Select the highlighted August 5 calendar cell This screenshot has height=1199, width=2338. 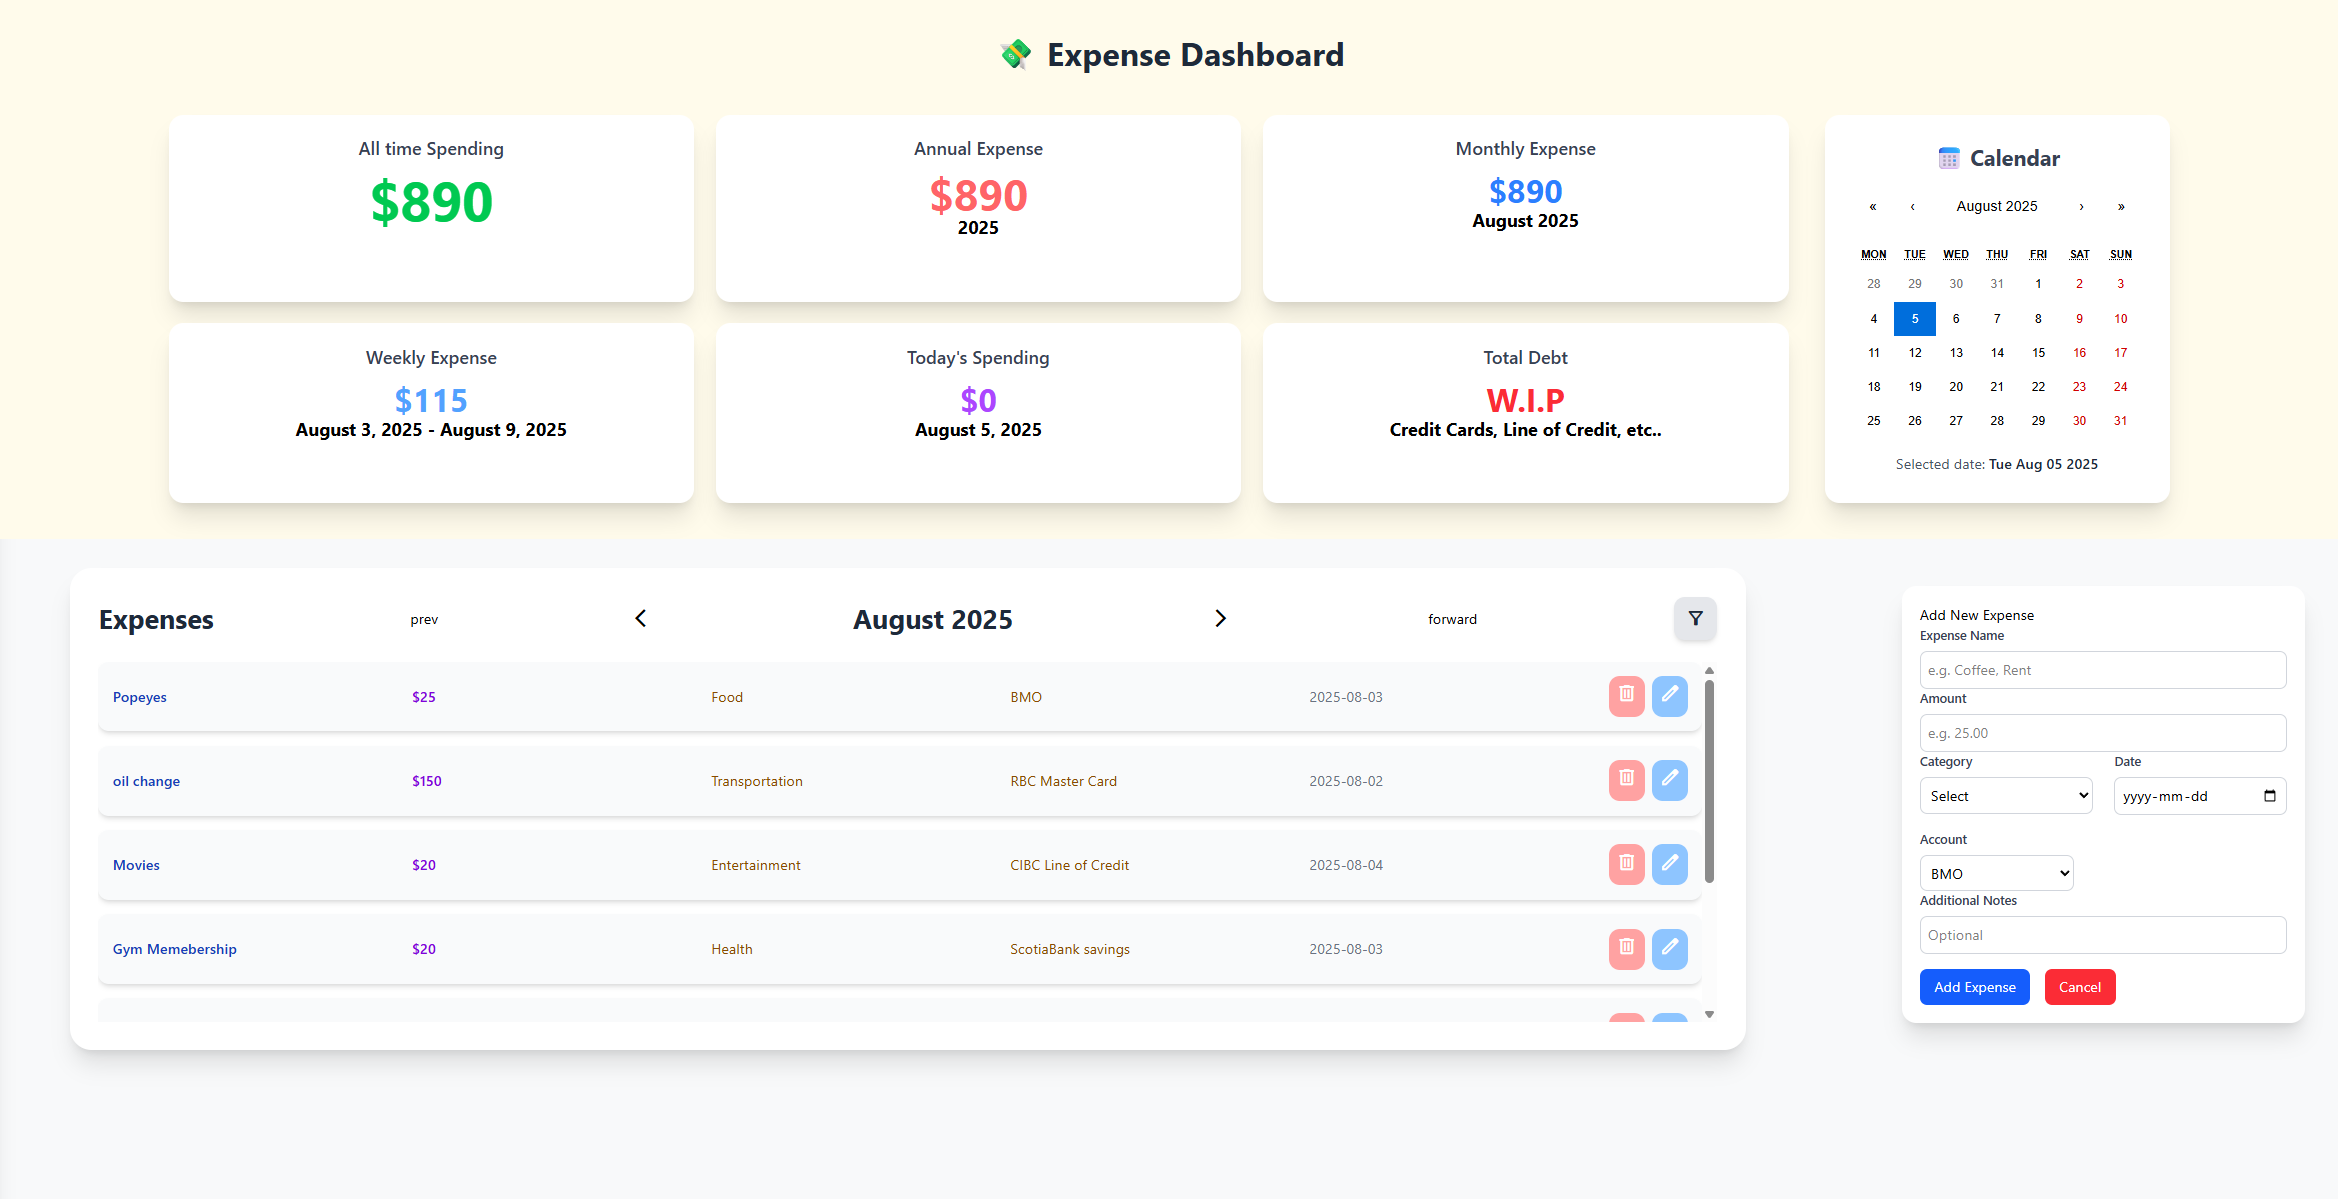pos(1914,318)
